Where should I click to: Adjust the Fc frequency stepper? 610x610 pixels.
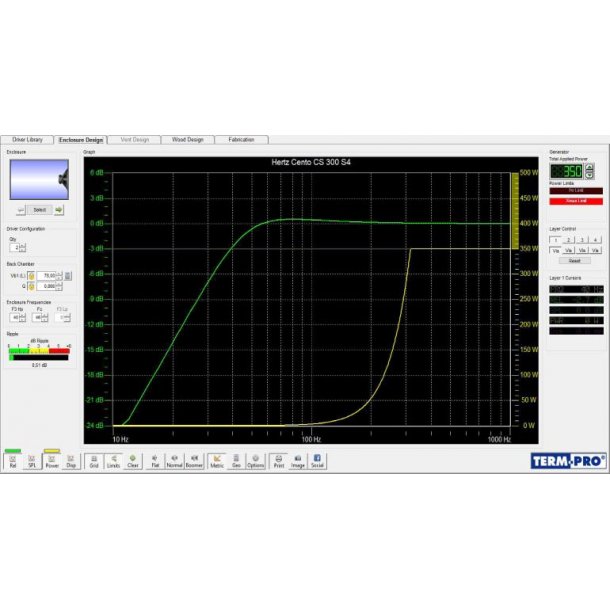pos(45,317)
